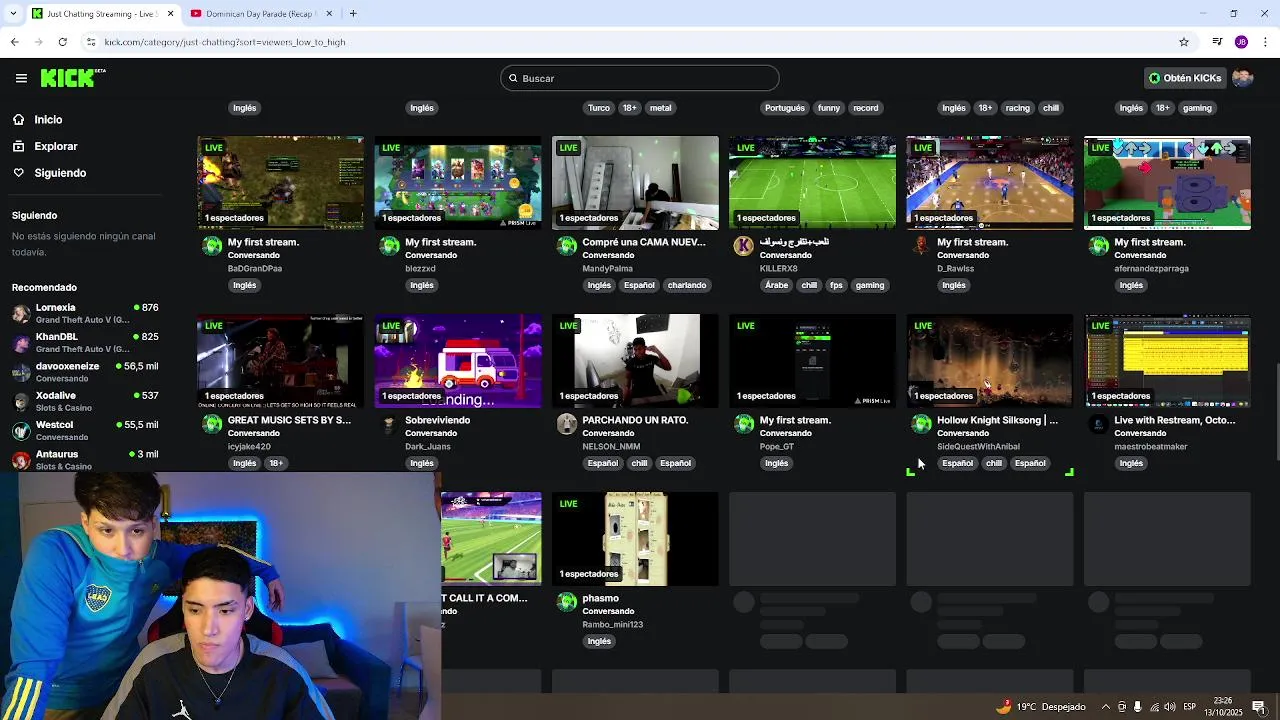Click the Dark_Juans channel avatar
This screenshot has width=1280, height=720.
pos(389,424)
